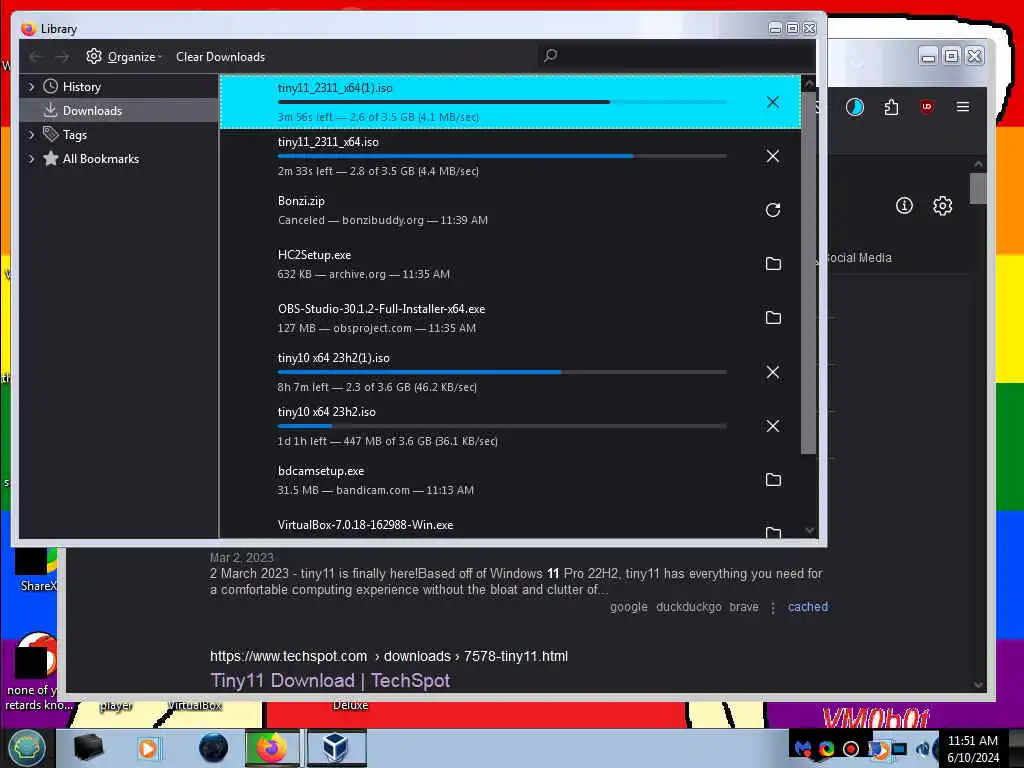Viewport: 1024px width, 768px height.
Task: Open the Firefox extensions puzzle icon
Action: (x=891, y=107)
